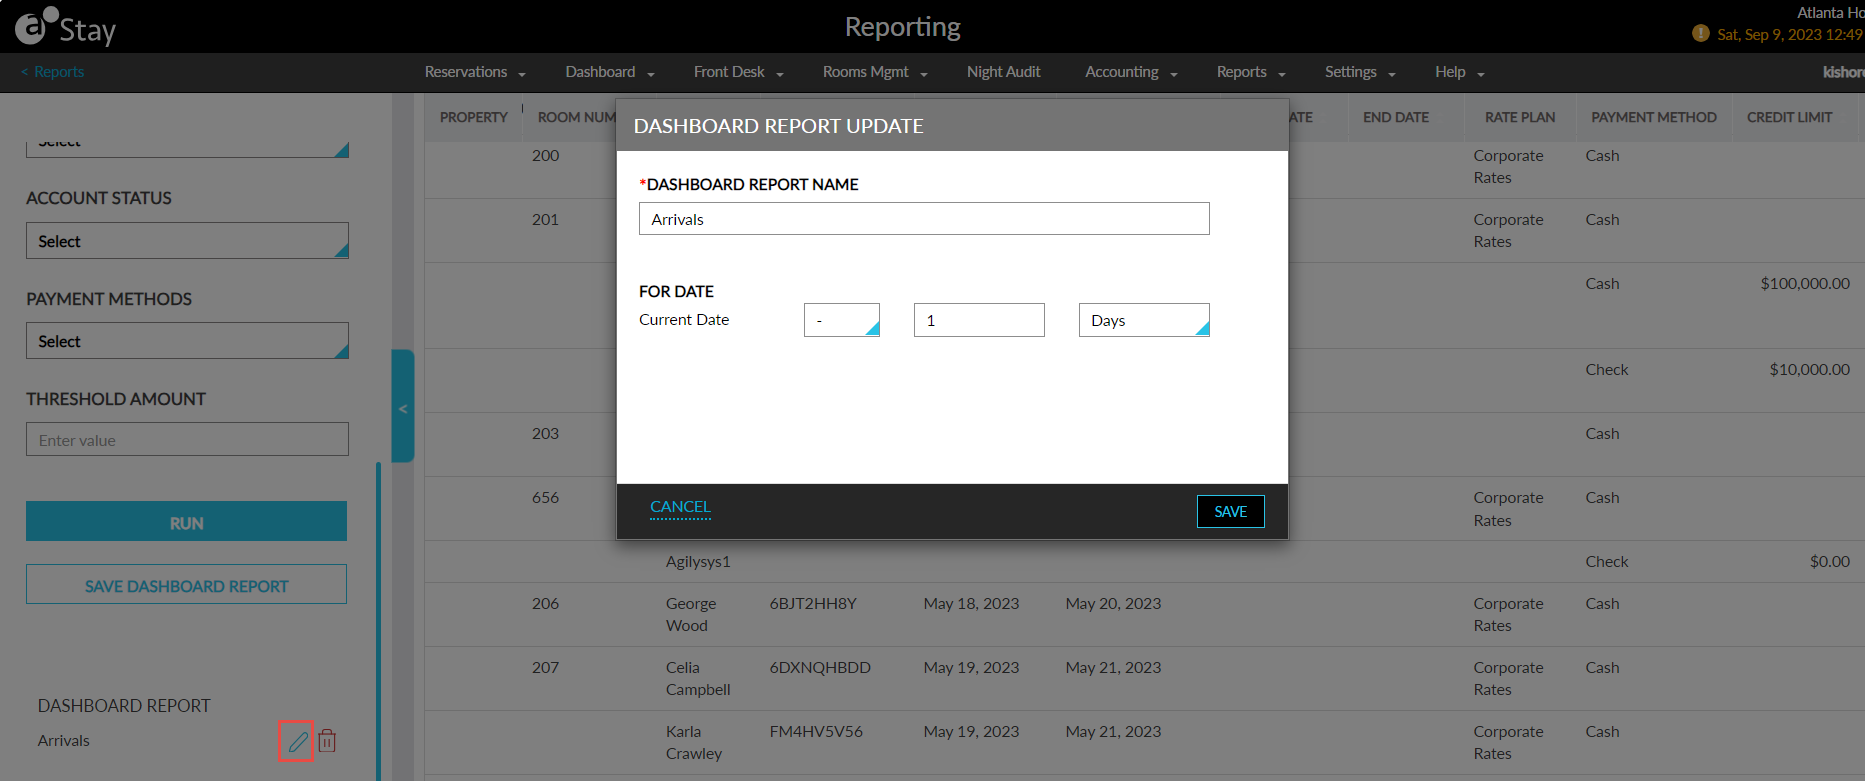This screenshot has width=1865, height=781.
Task: Select the Arrivals saved dashboard report
Action: [x=64, y=741]
